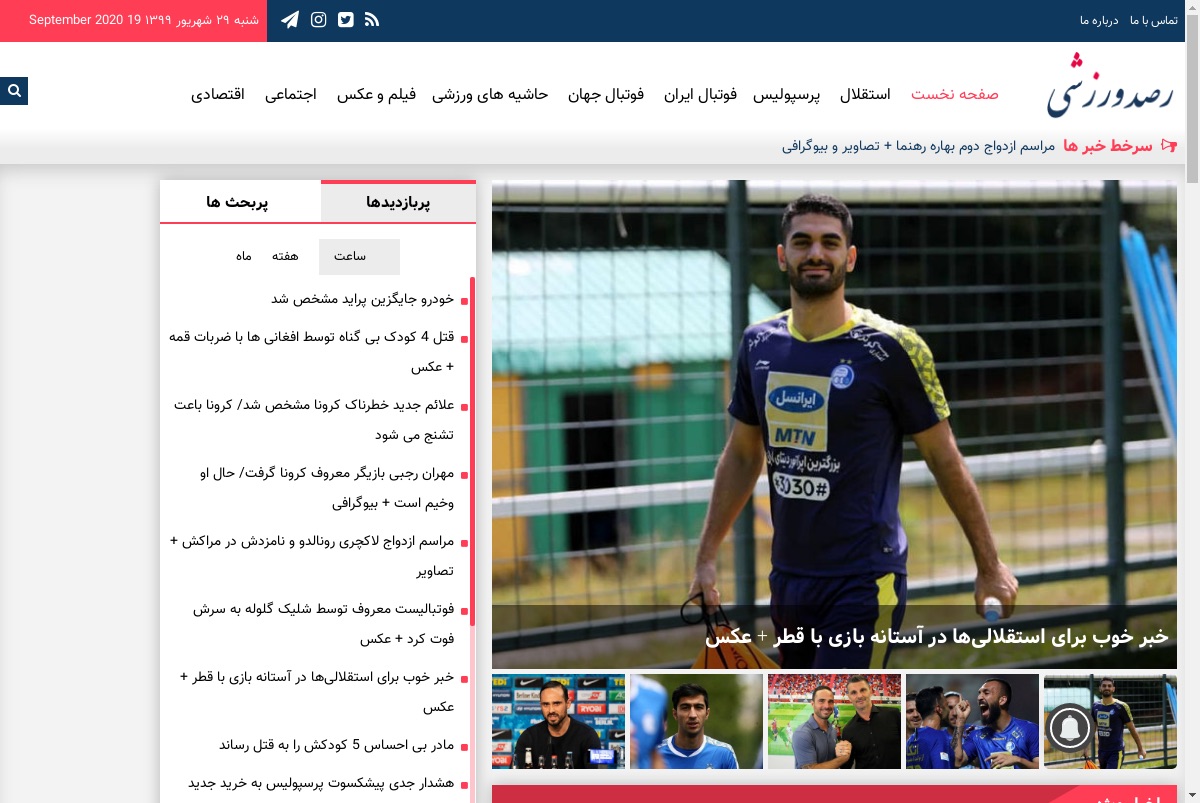Click the red scrollbar in most-viewed list
This screenshot has width=1200, height=803.
(x=472, y=450)
